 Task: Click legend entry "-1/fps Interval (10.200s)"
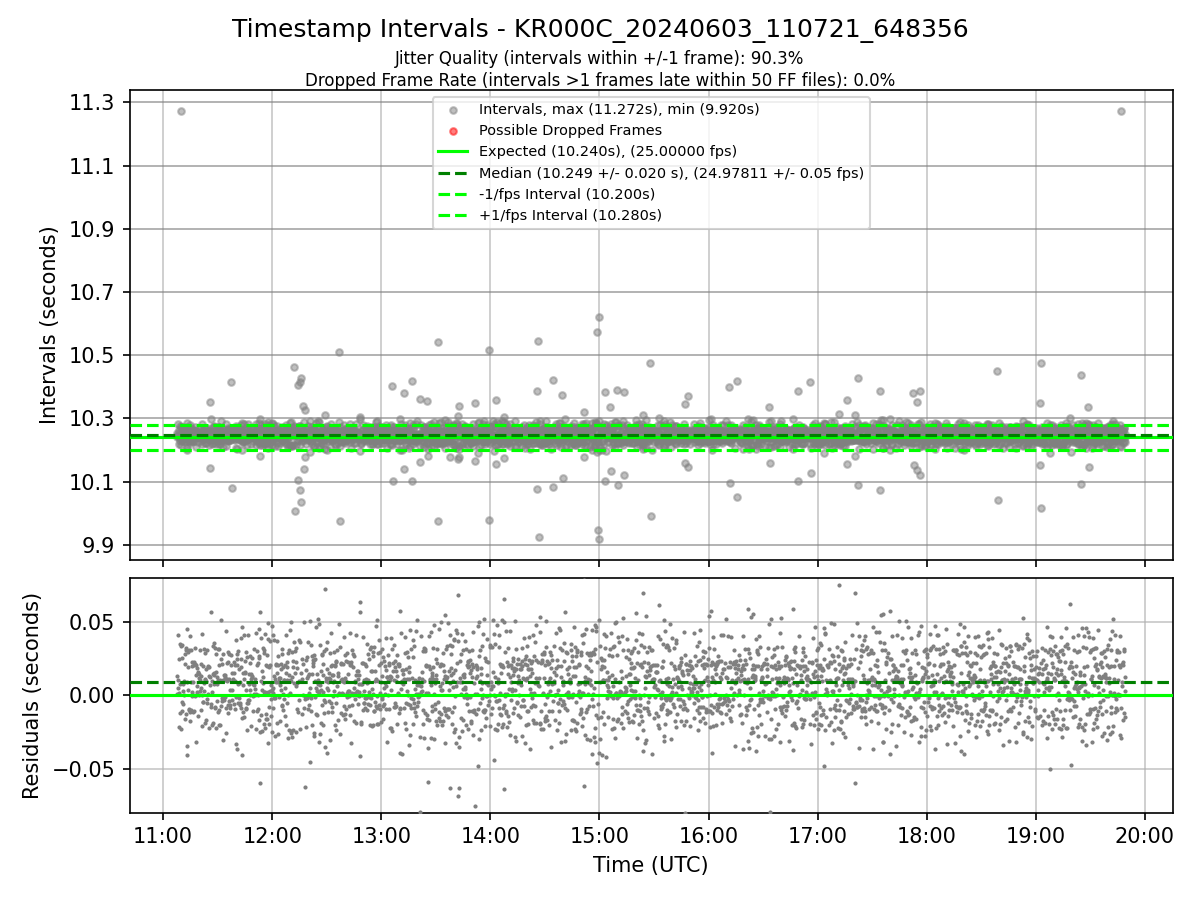[567, 194]
